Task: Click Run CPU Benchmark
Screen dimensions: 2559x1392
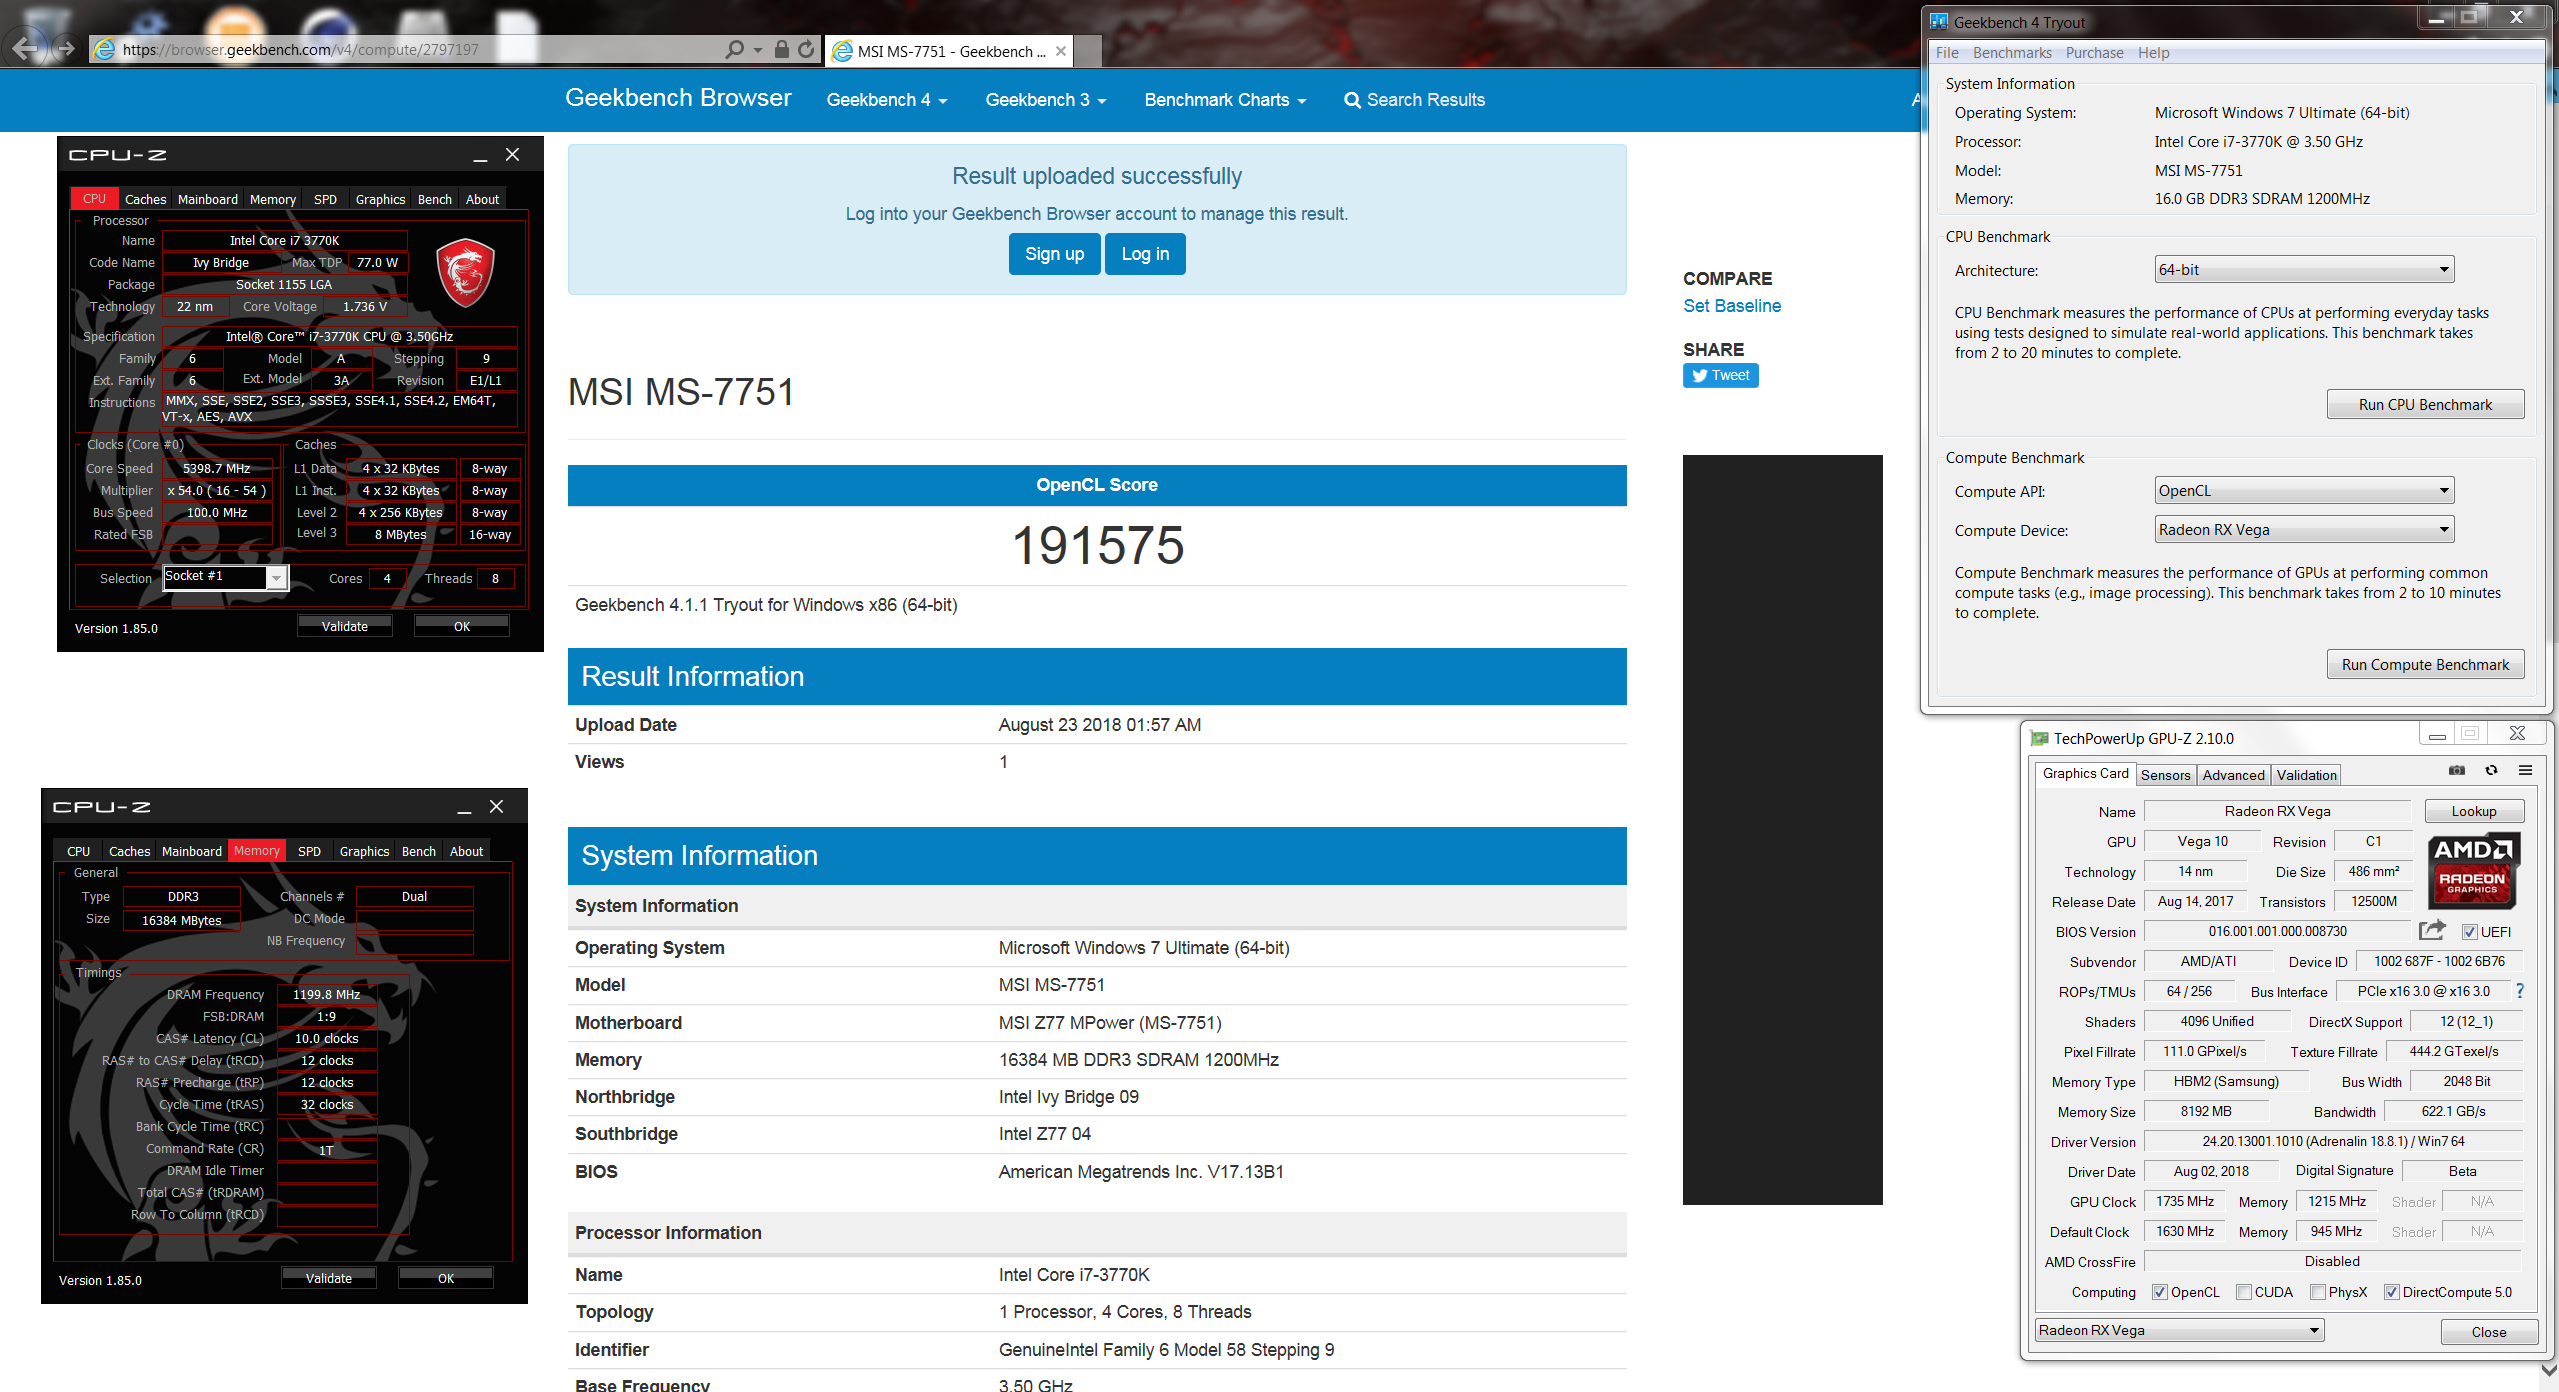Action: 2425,404
